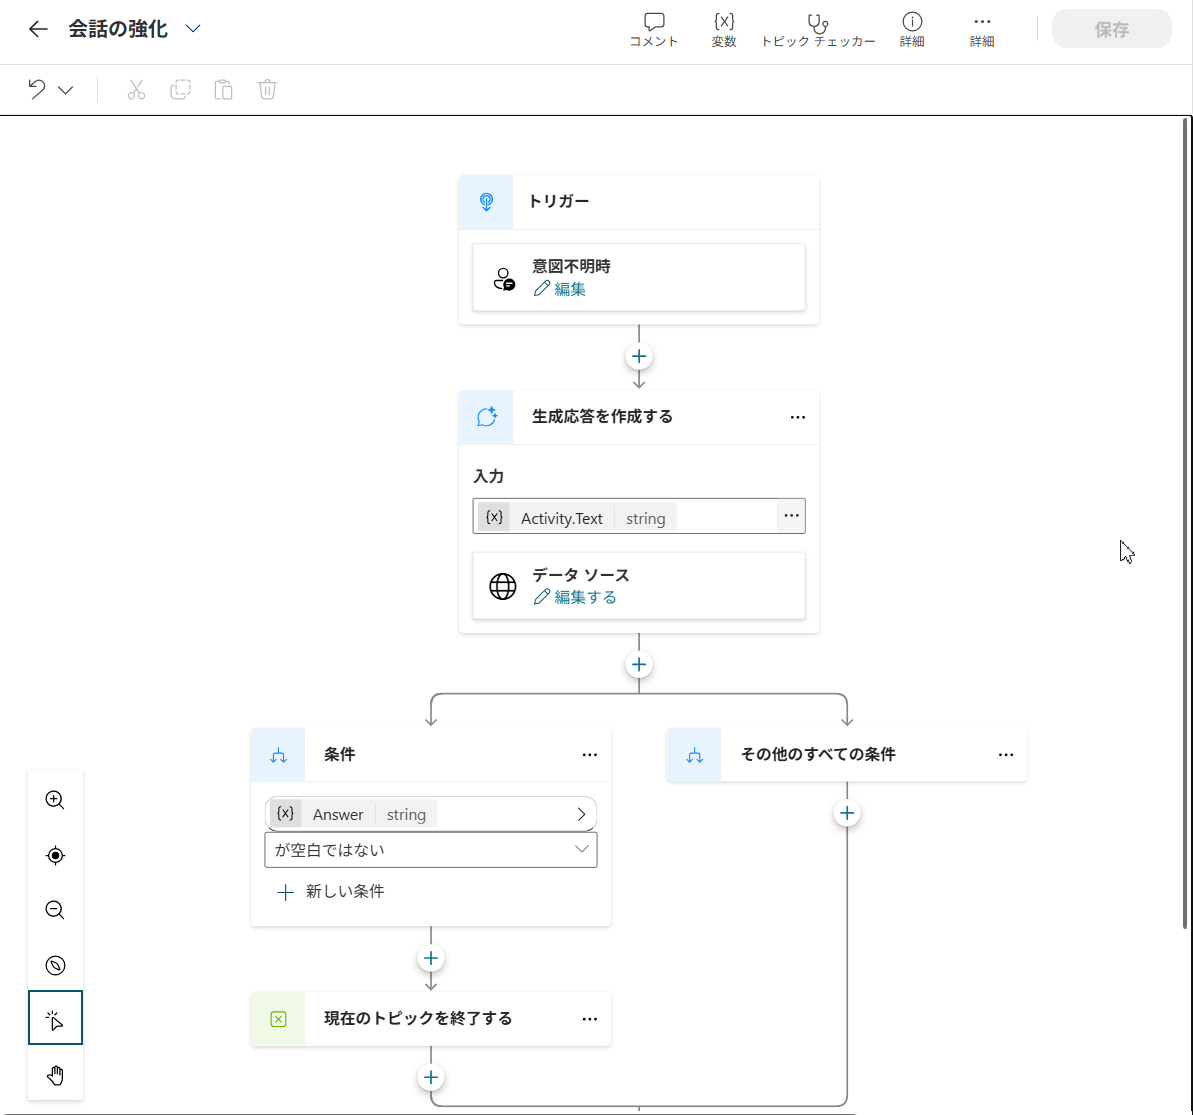Add a node under その他のすべての条件
The width and height of the screenshot is (1193, 1115).
(847, 814)
